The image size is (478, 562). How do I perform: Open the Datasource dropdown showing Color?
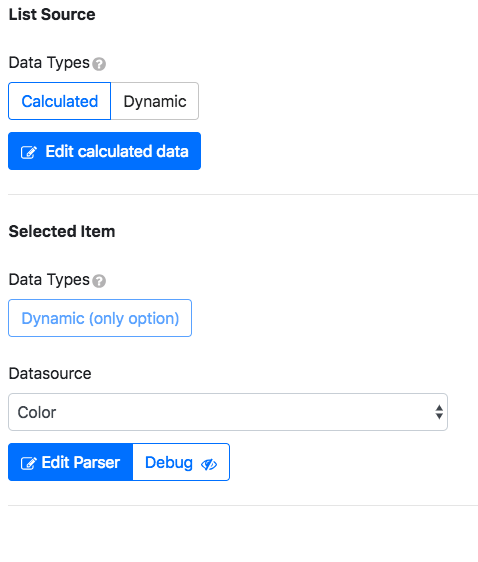(x=228, y=412)
